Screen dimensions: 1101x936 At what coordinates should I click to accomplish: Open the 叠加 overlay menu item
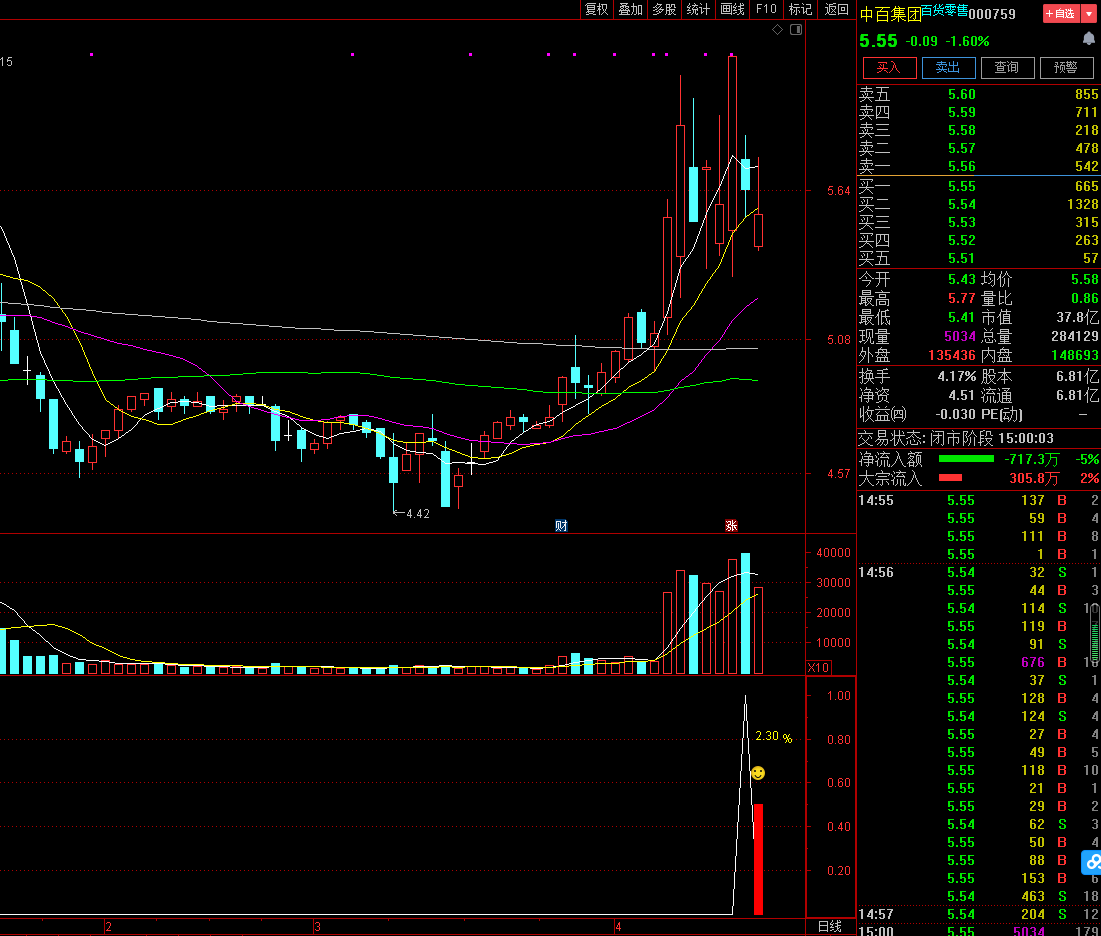(631, 9)
